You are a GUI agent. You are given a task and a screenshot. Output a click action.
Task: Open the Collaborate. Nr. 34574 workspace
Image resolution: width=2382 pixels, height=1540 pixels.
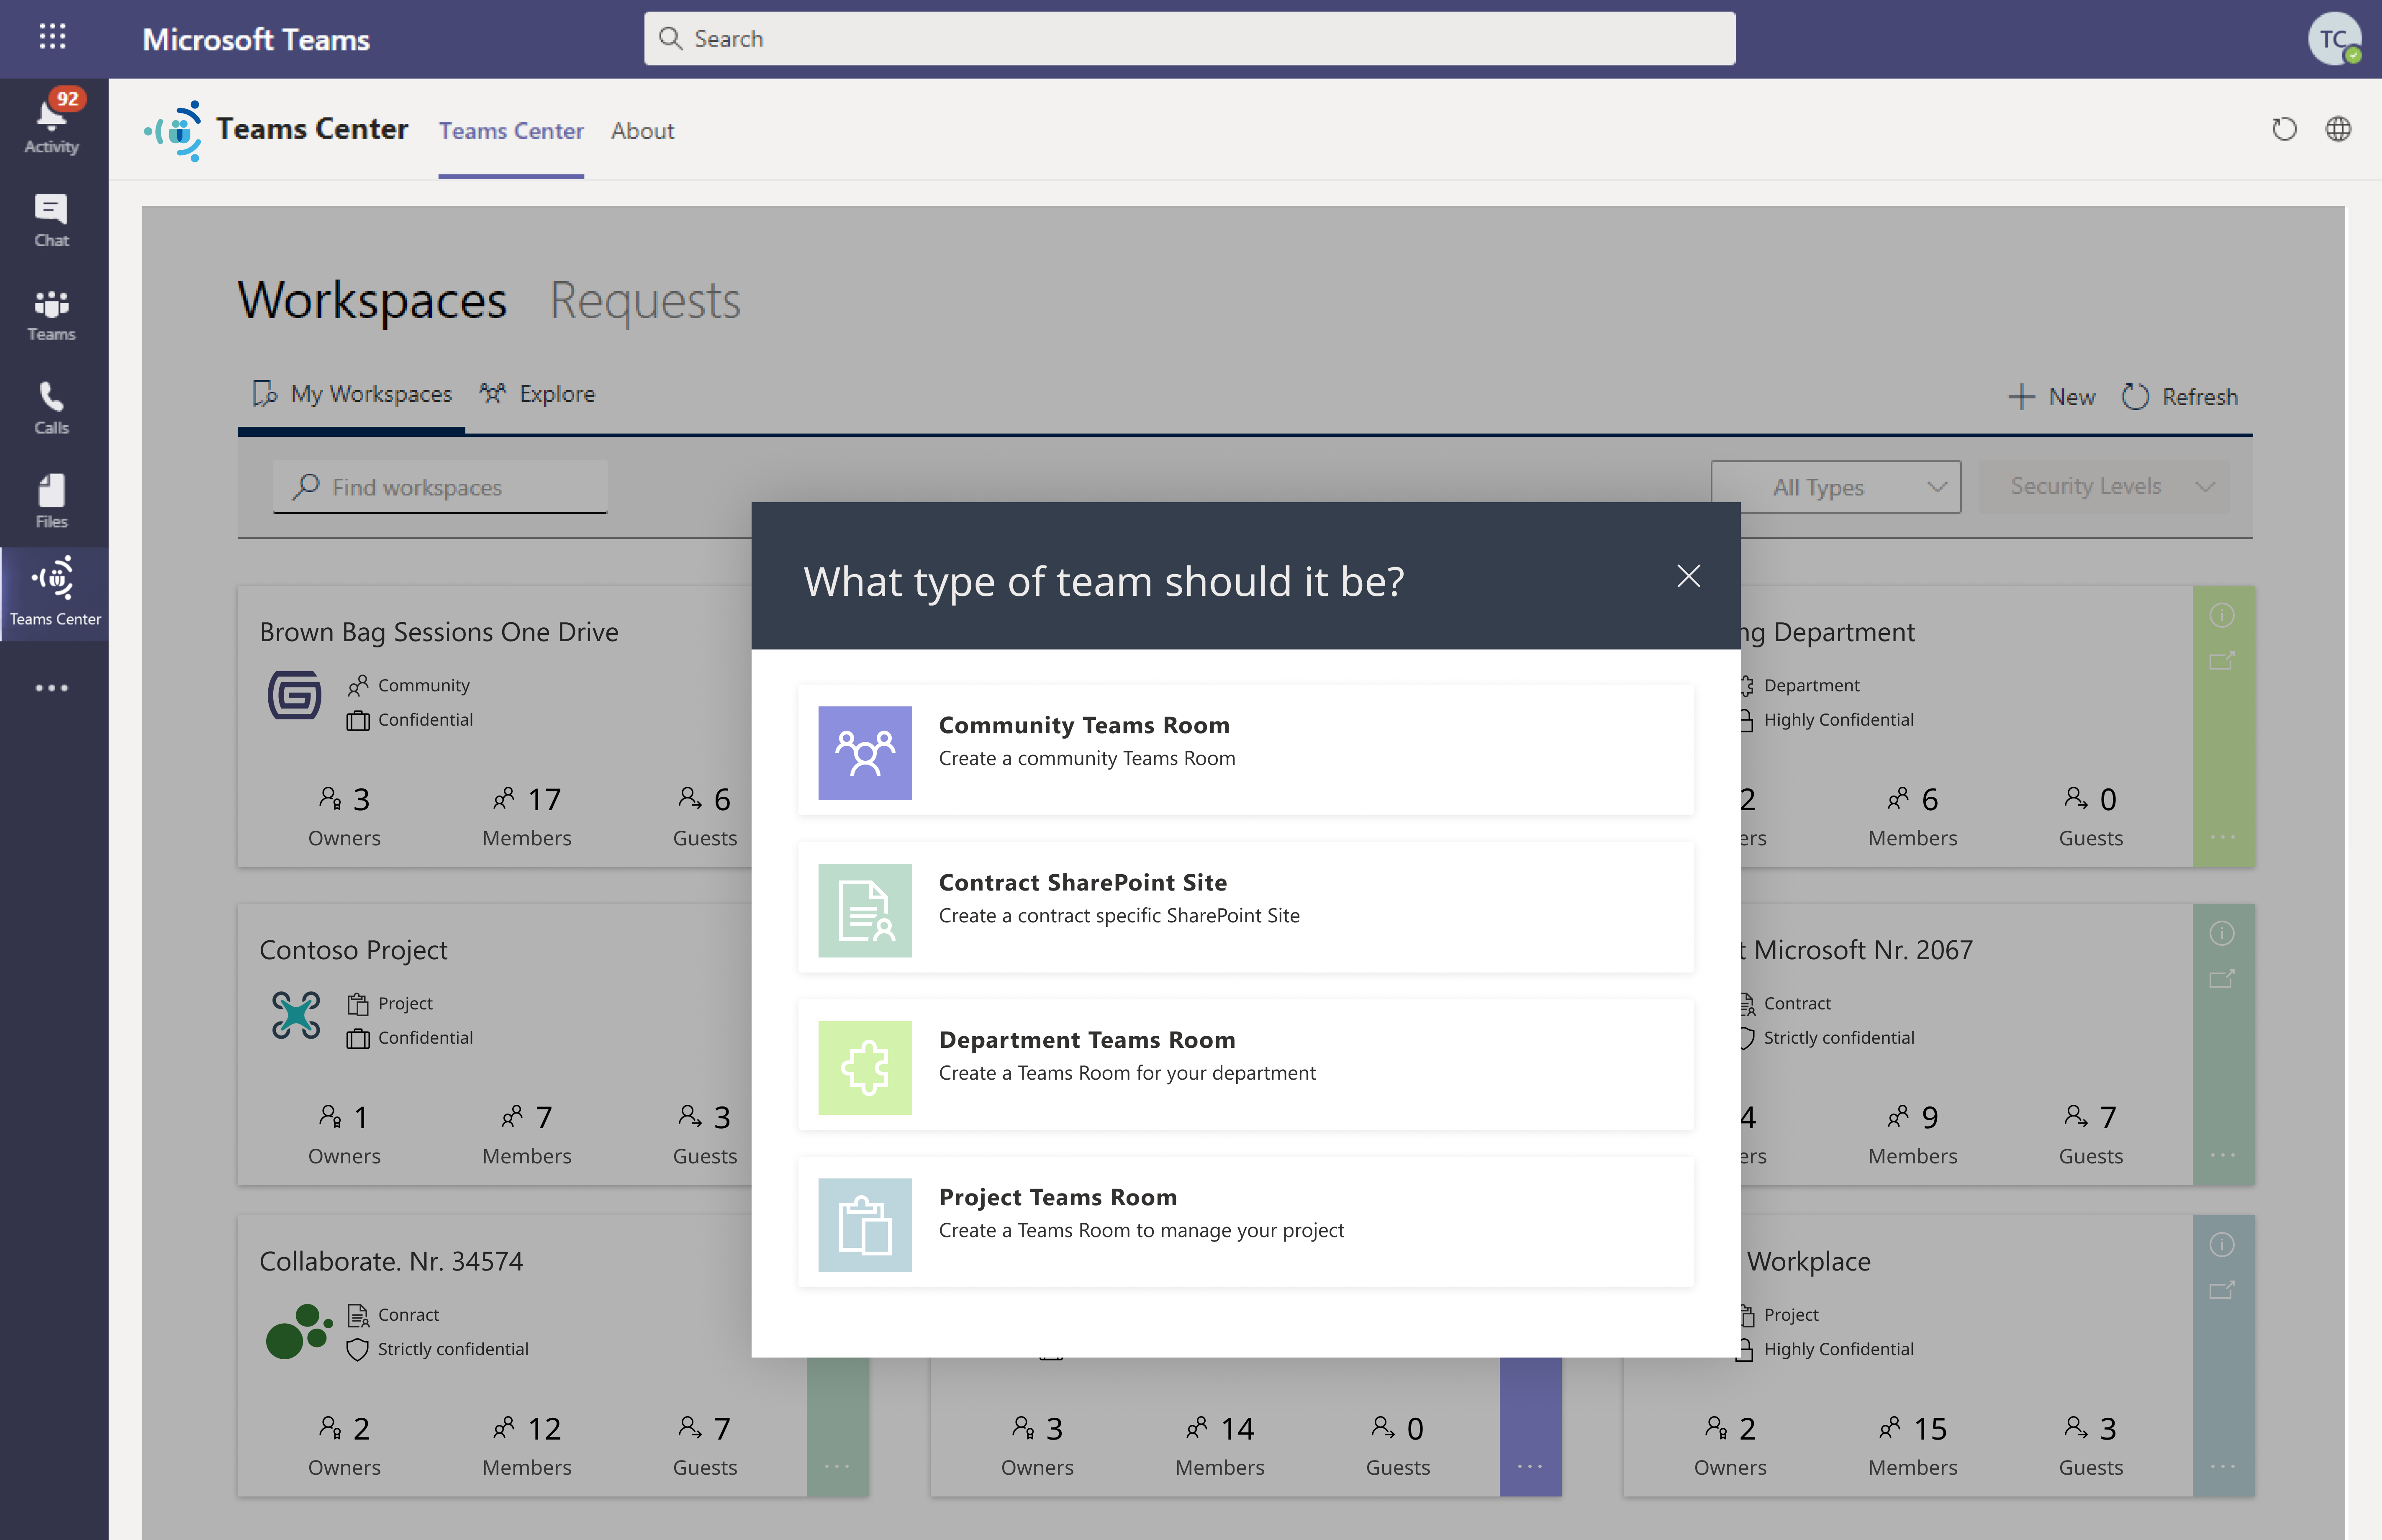(x=391, y=1261)
